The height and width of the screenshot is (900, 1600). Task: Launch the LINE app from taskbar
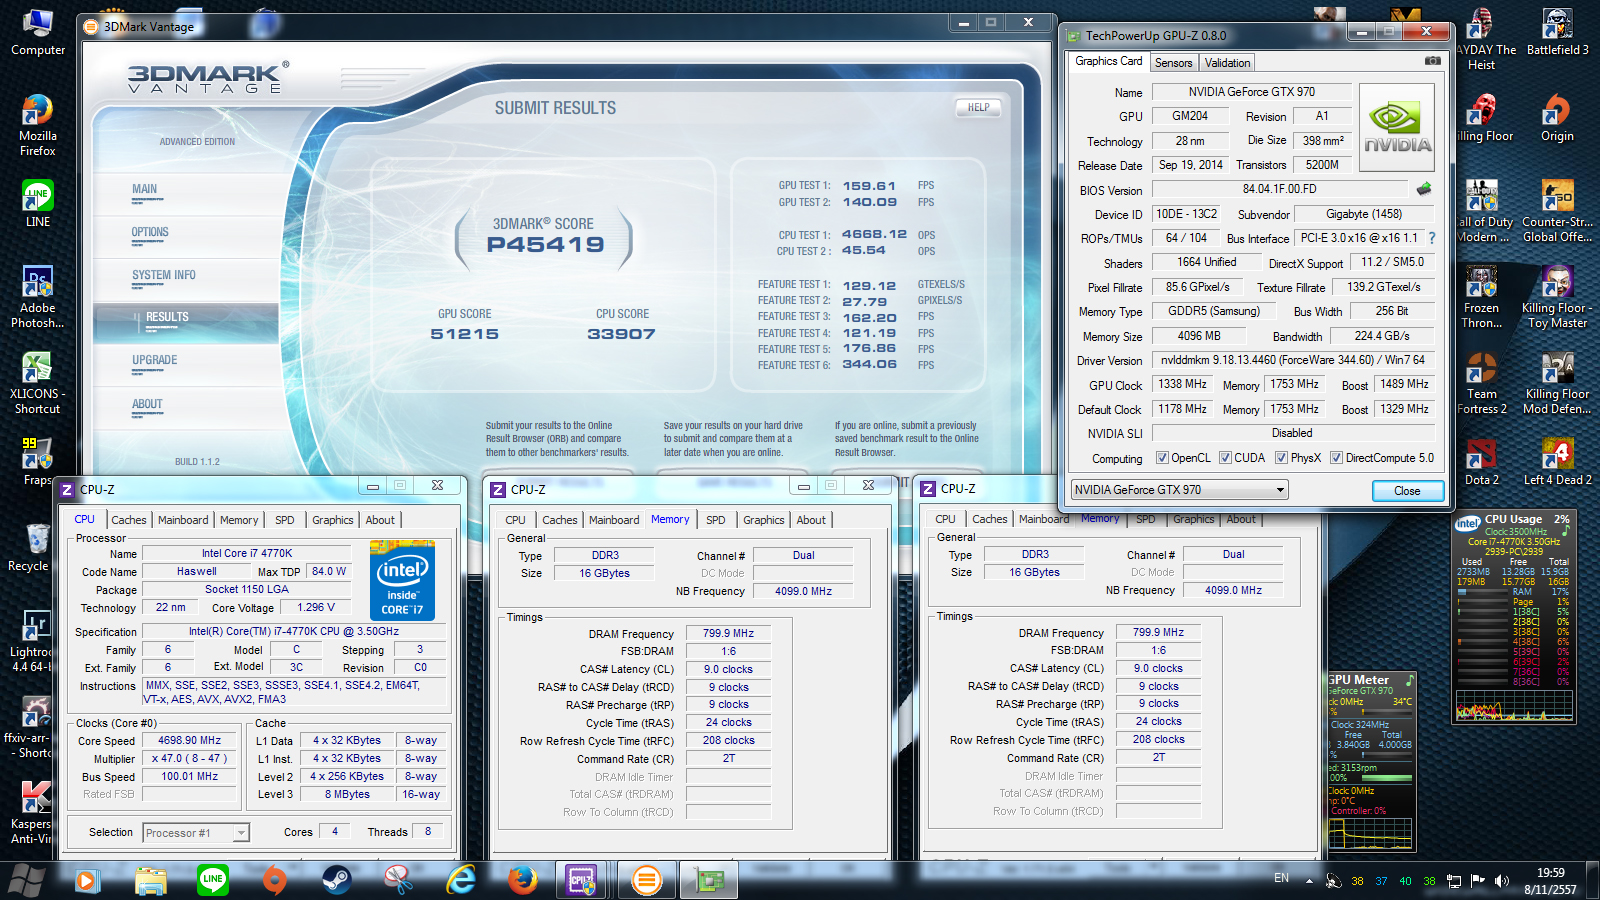point(212,880)
